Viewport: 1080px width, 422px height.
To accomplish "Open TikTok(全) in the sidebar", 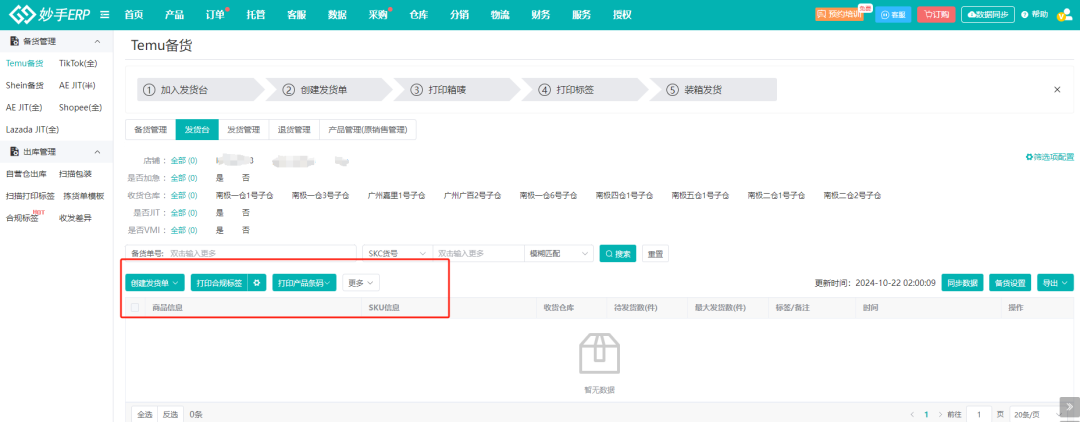I will (78, 63).
